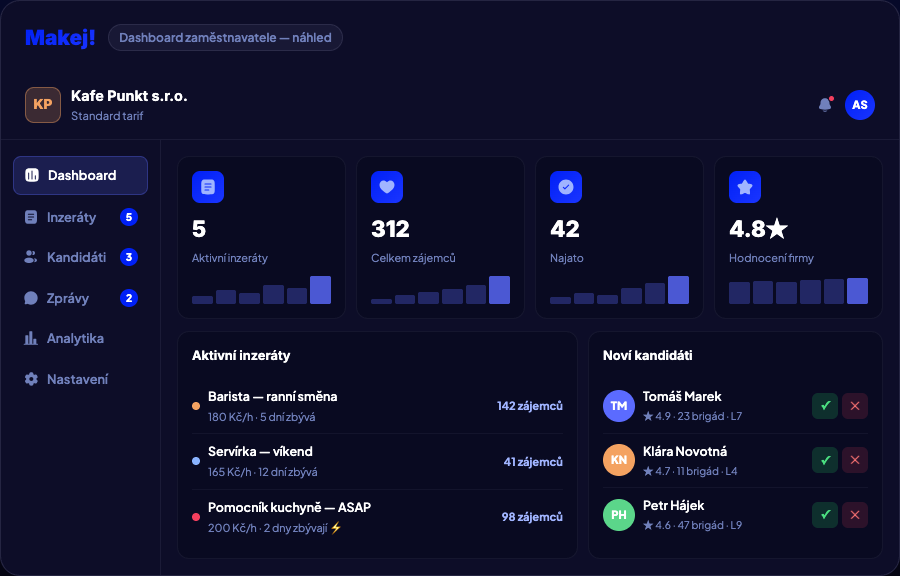Reject candidate Tomáš Marek with red X

pos(855,406)
